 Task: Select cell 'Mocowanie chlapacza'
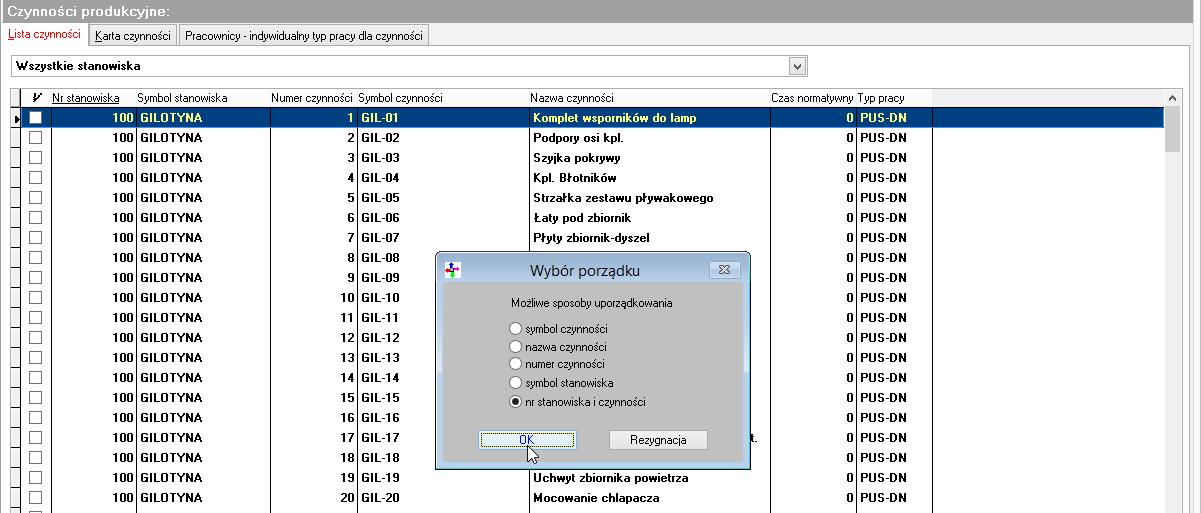[649, 497]
